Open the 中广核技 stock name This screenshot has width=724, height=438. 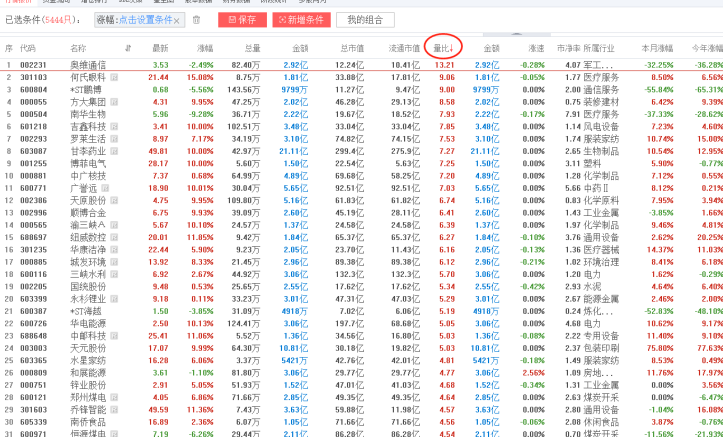(x=88, y=176)
